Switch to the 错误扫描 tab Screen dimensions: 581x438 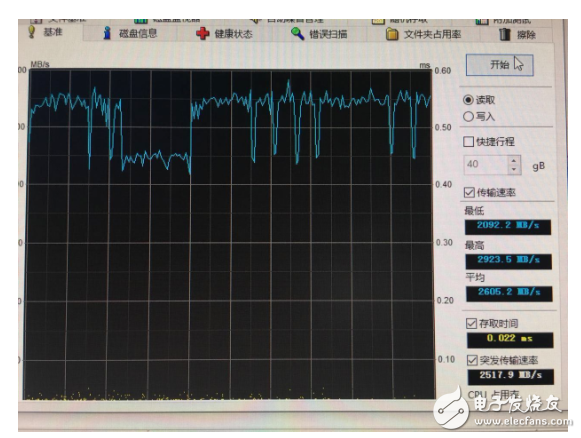[x=319, y=34]
